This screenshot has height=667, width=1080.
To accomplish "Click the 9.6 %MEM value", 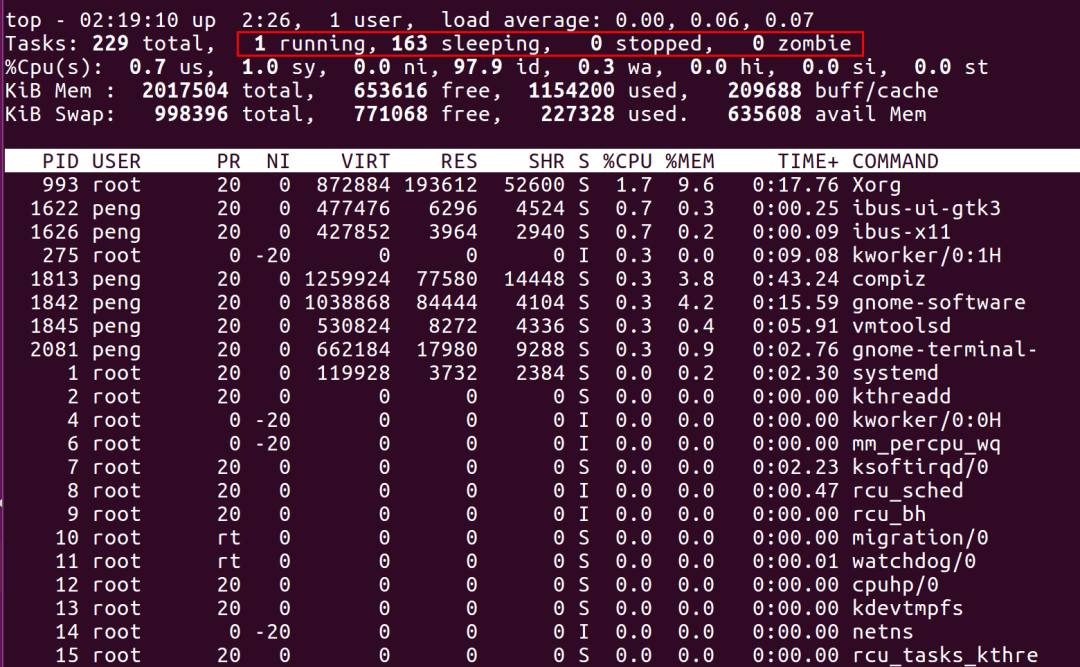I will (x=695, y=185).
